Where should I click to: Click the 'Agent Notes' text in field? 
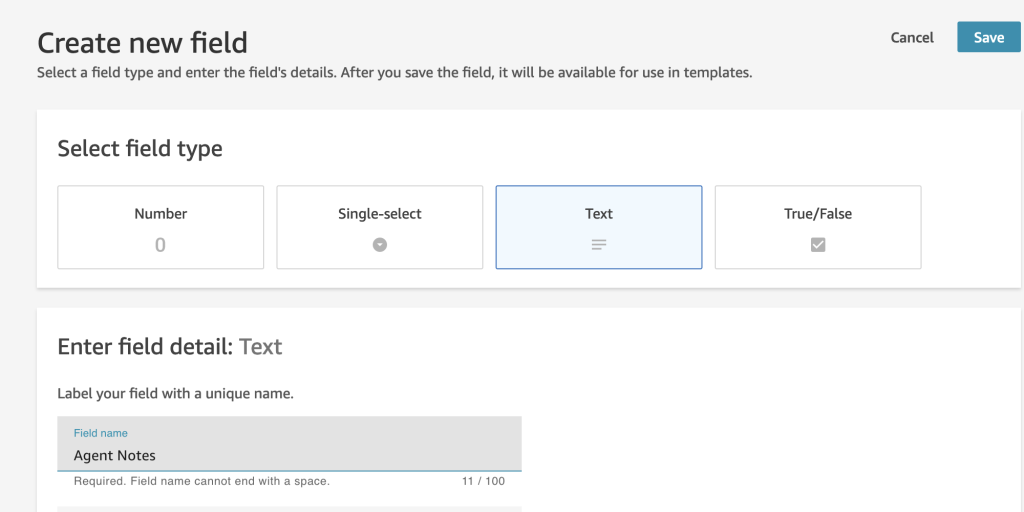(x=115, y=455)
